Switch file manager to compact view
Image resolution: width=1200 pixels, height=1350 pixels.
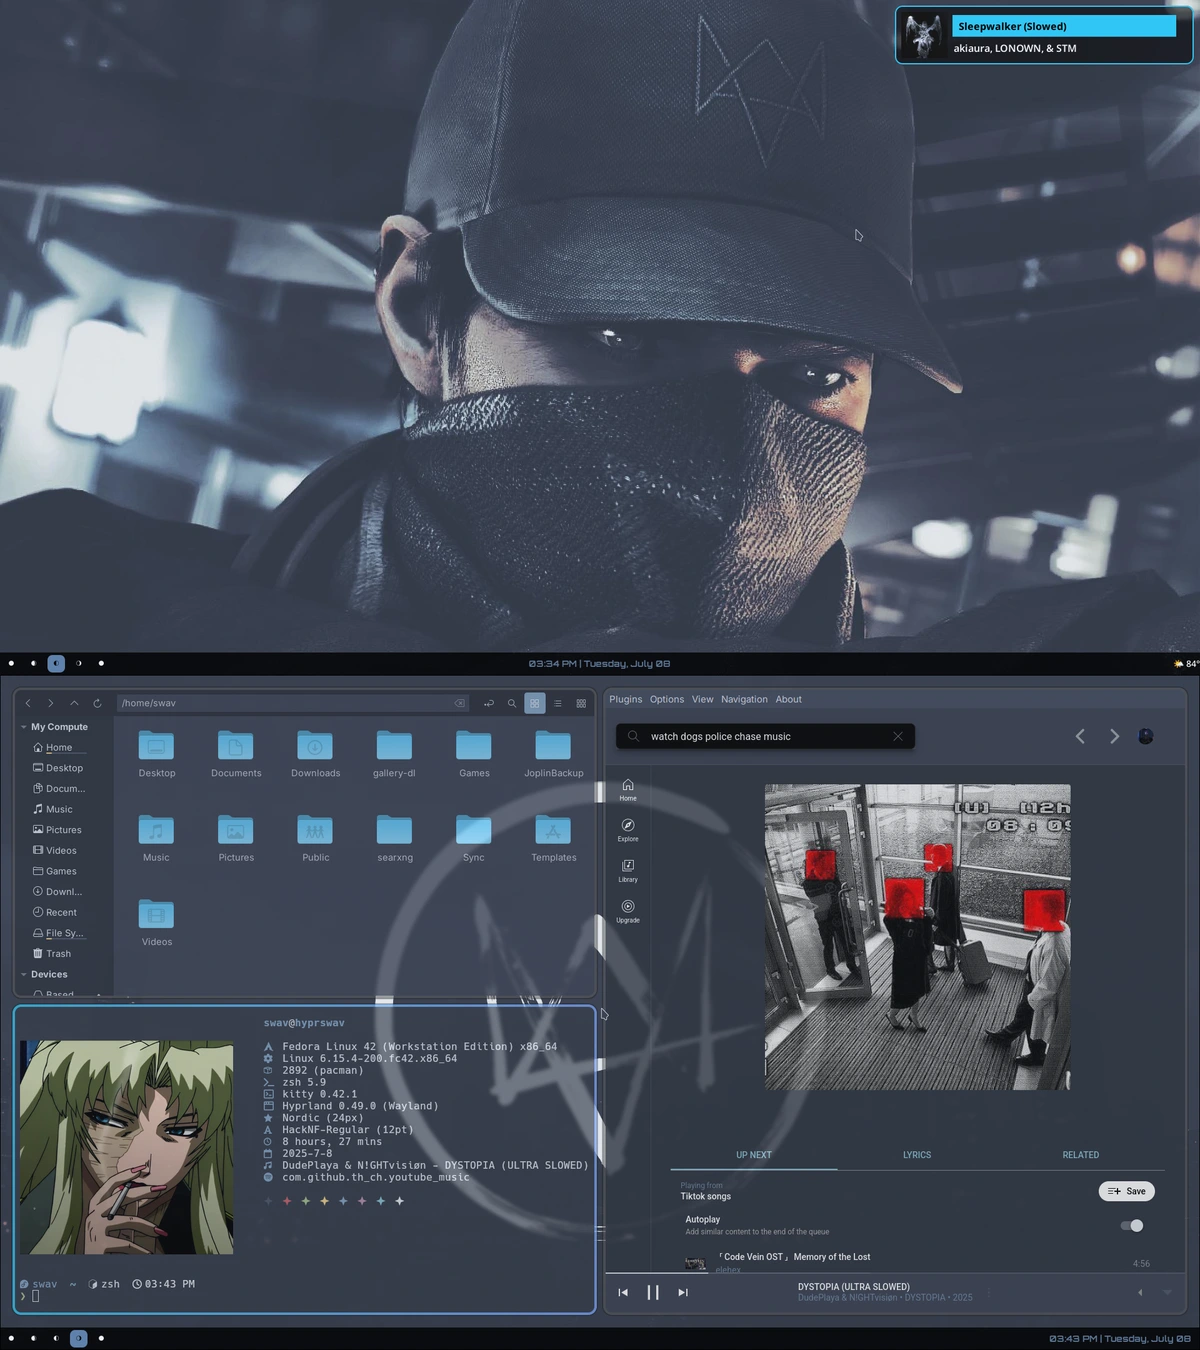pyautogui.click(x=581, y=703)
